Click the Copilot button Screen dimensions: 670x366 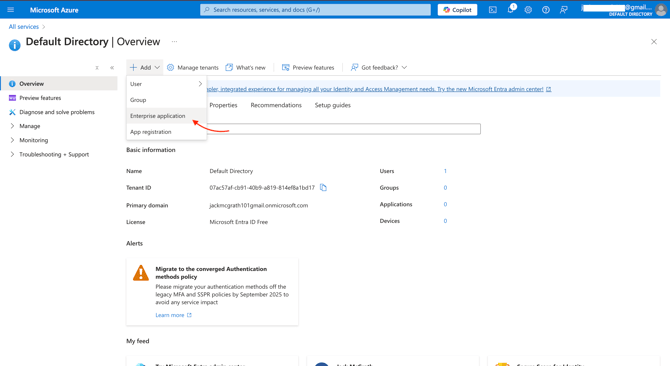pyautogui.click(x=457, y=10)
